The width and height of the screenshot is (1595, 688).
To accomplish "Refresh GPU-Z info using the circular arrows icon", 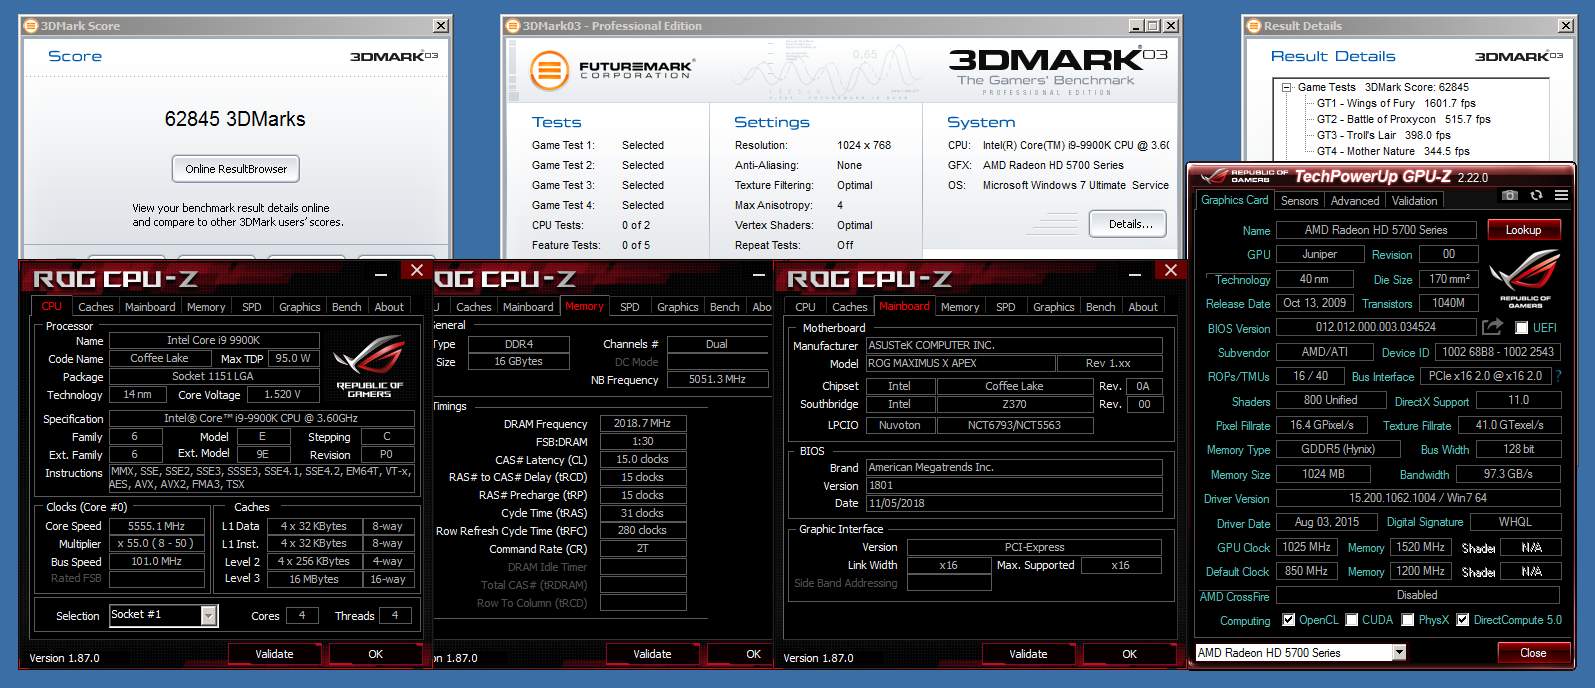I will [1536, 195].
